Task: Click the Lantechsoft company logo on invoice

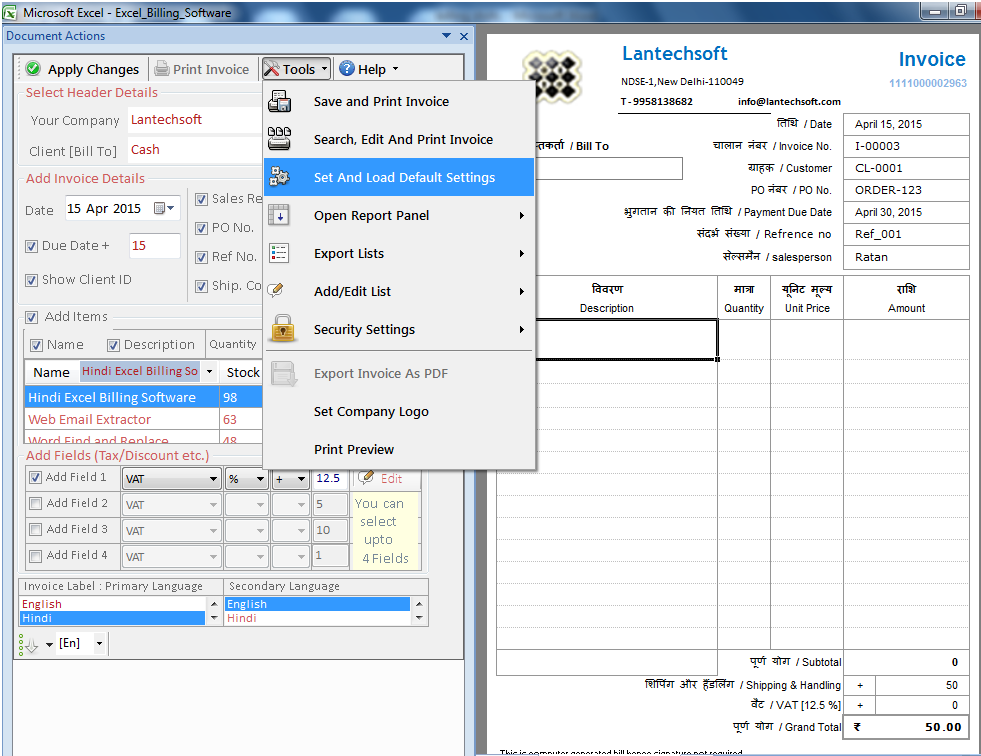Action: [x=552, y=76]
